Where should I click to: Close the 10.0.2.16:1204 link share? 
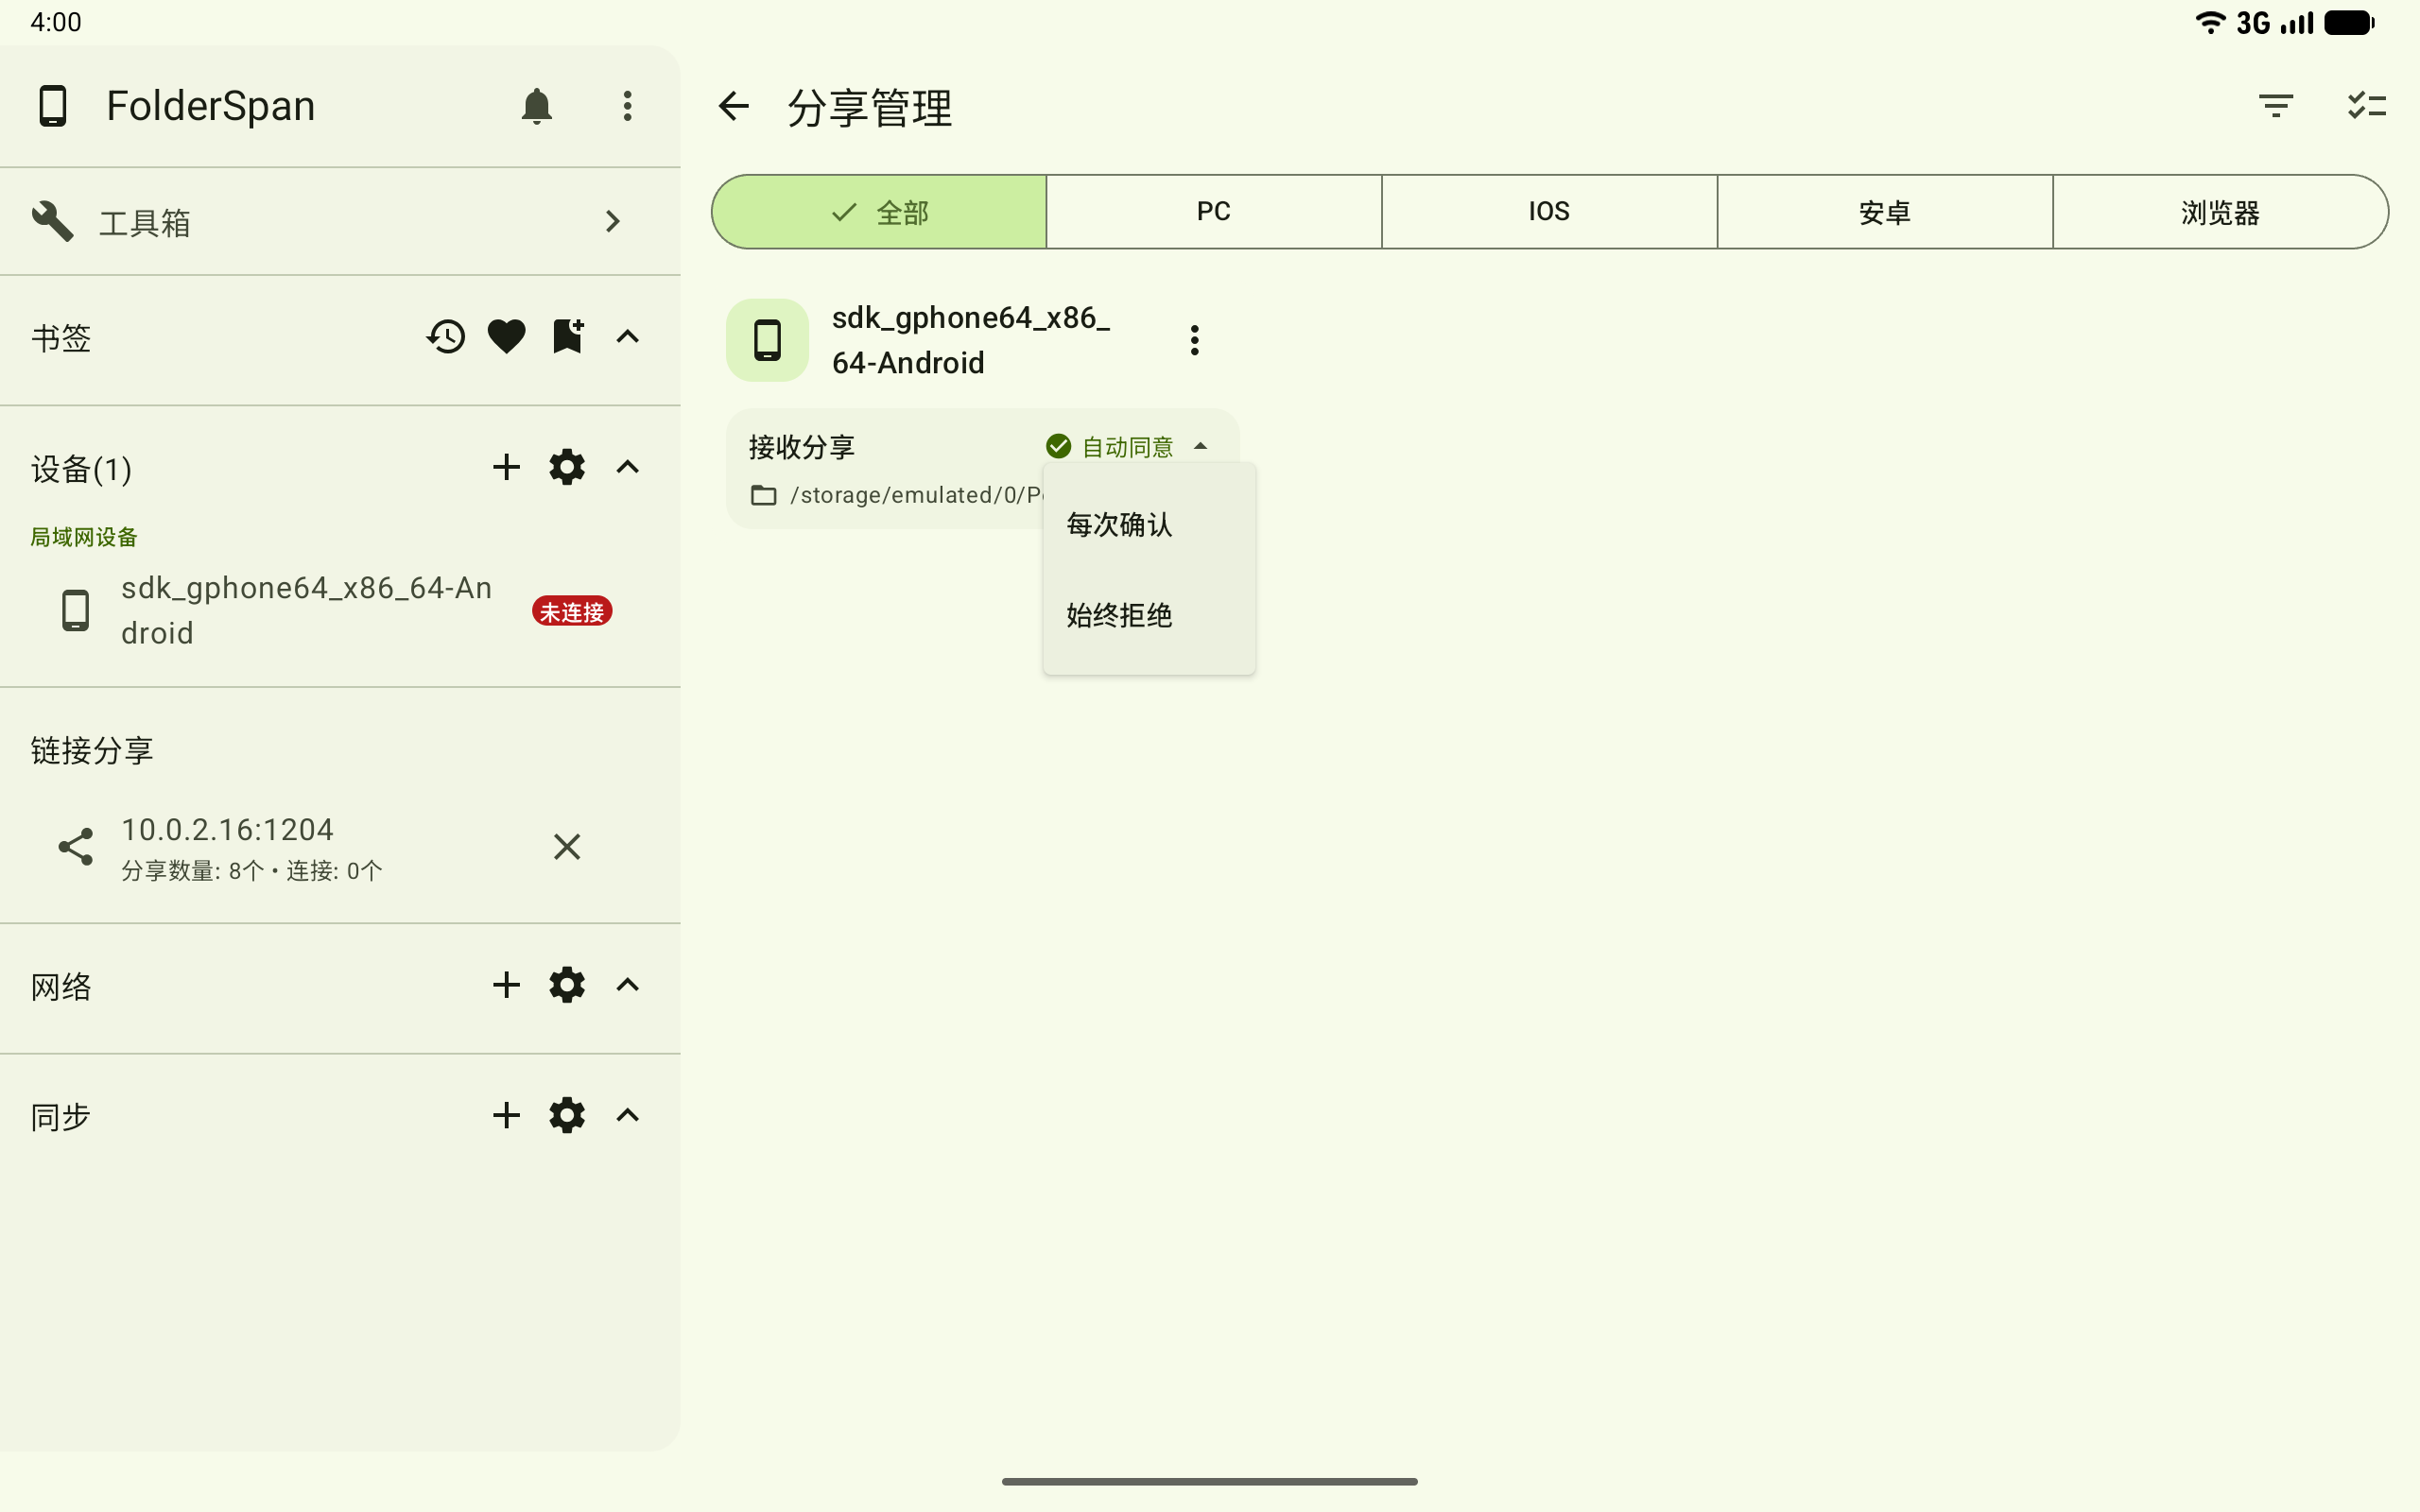567,847
